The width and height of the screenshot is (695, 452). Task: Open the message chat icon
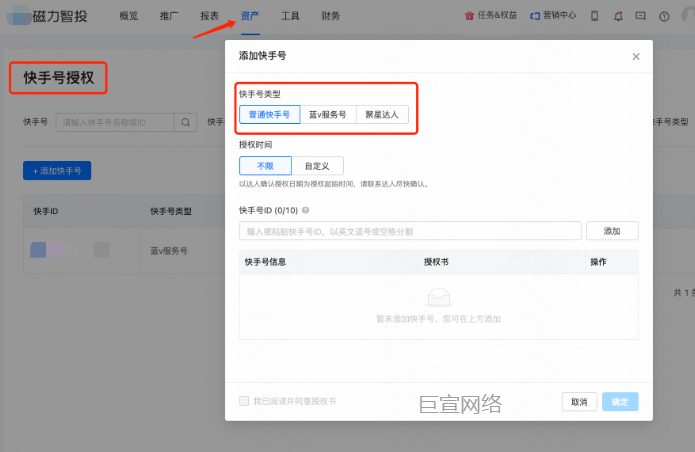tap(640, 16)
